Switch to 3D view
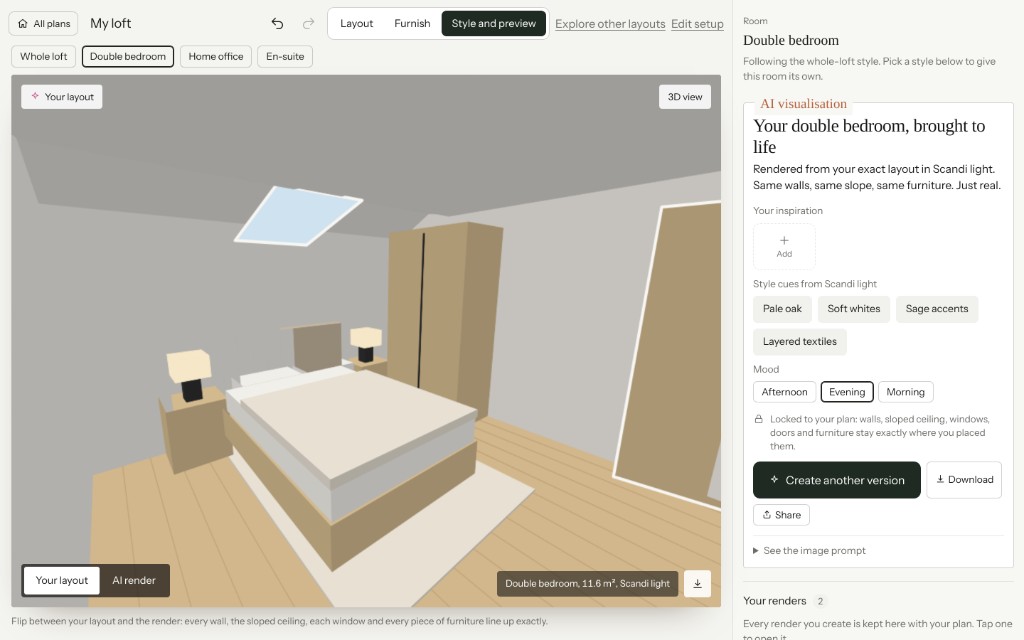This screenshot has height=640, width=1024. (x=684, y=97)
